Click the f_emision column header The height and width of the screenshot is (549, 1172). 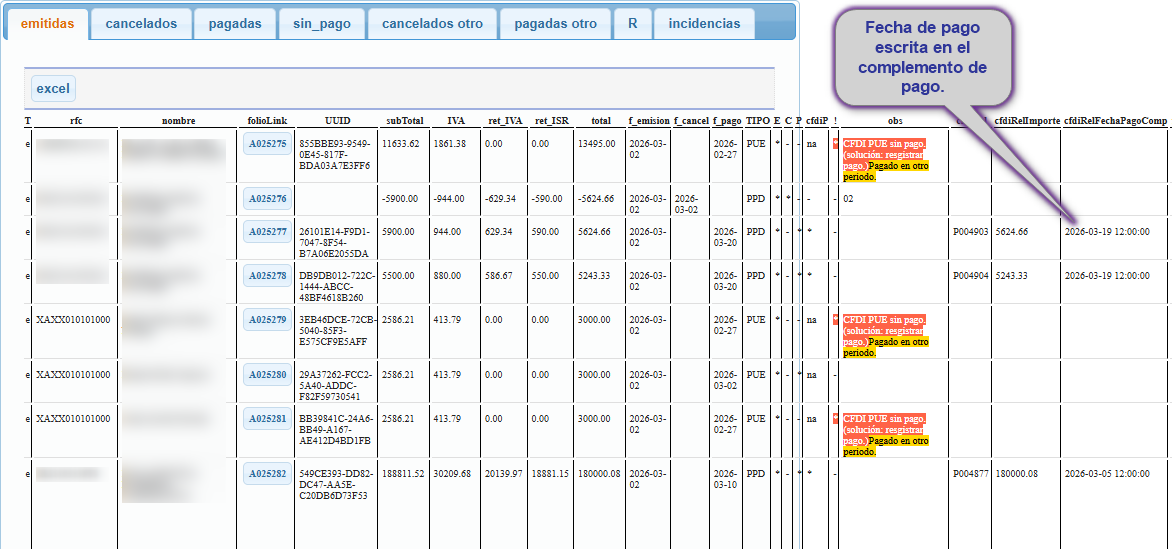coord(648,120)
